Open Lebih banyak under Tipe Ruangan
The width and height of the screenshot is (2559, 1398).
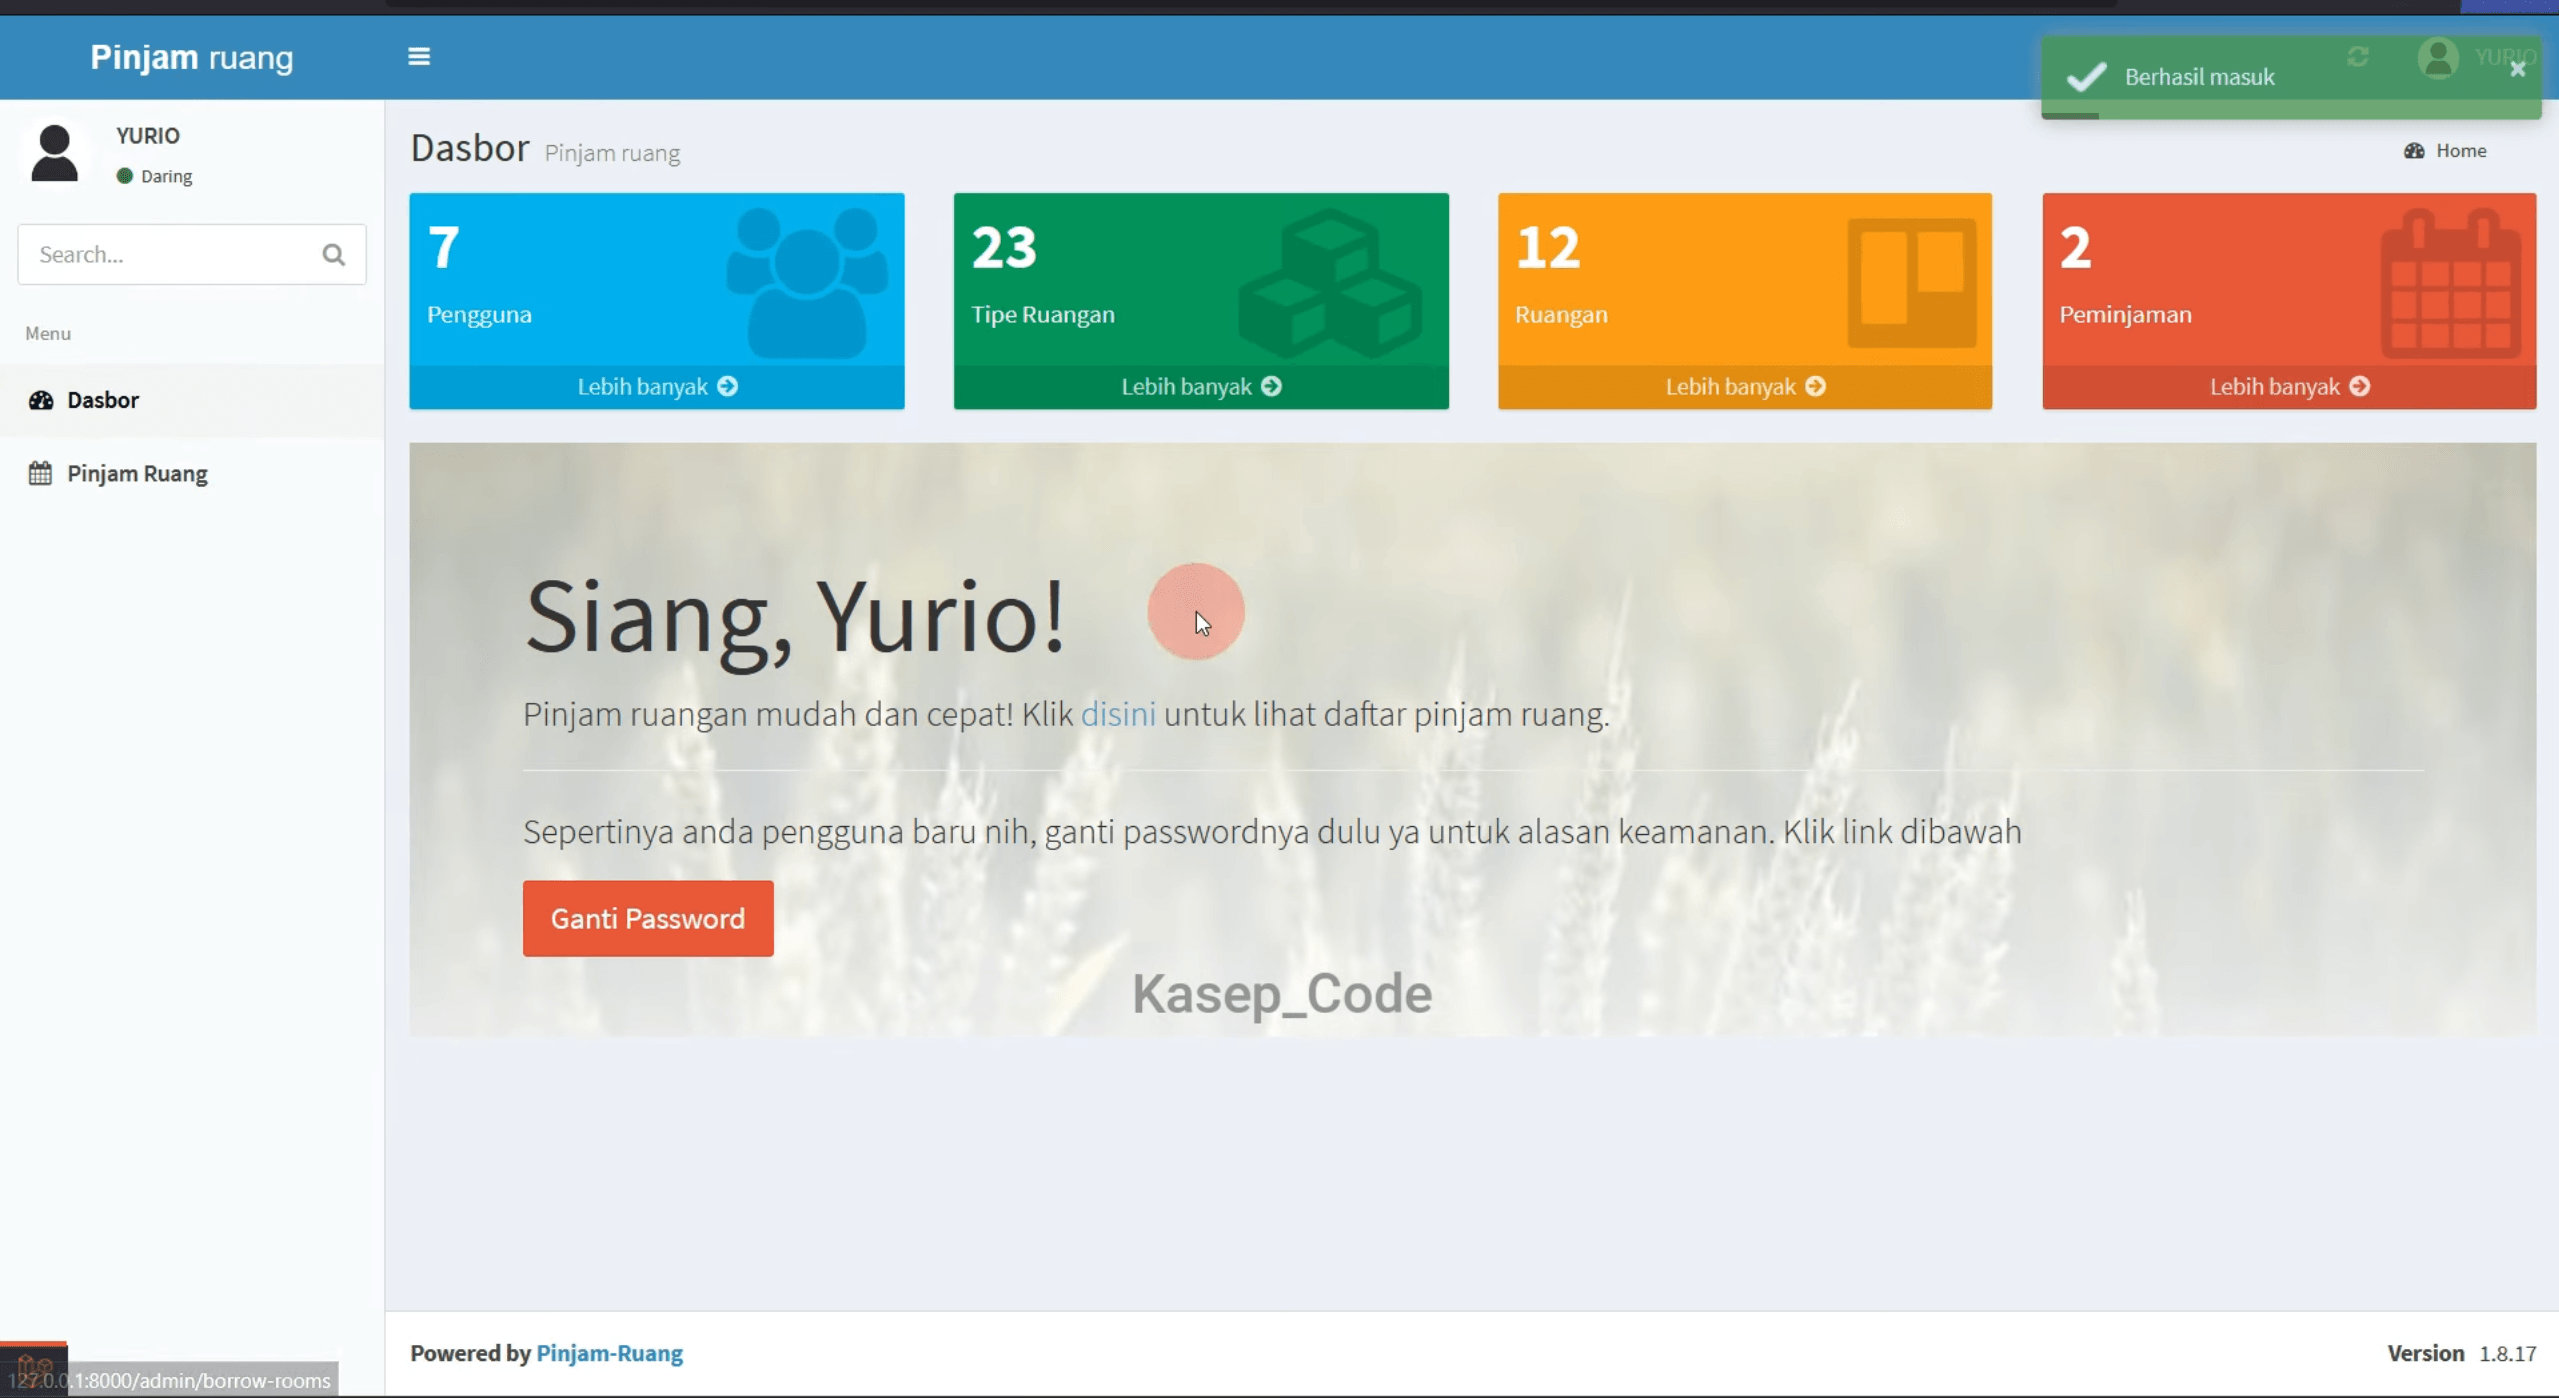[x=1201, y=387]
